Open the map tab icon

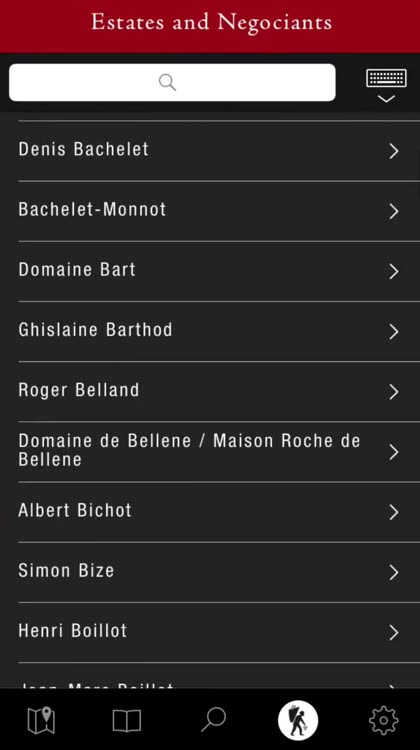tap(41, 720)
